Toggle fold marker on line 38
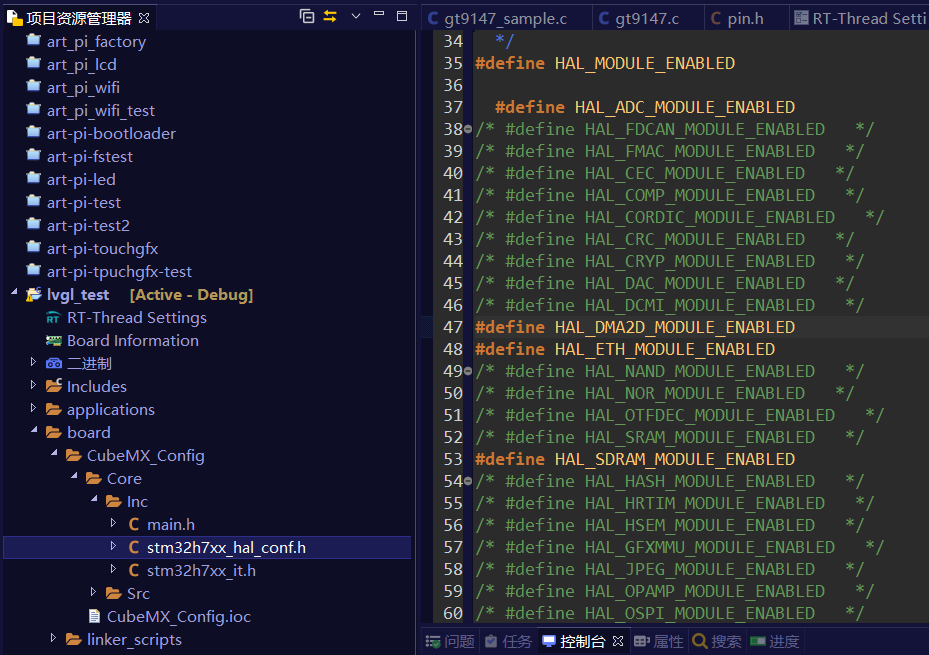The height and width of the screenshot is (655, 929). [x=468, y=129]
